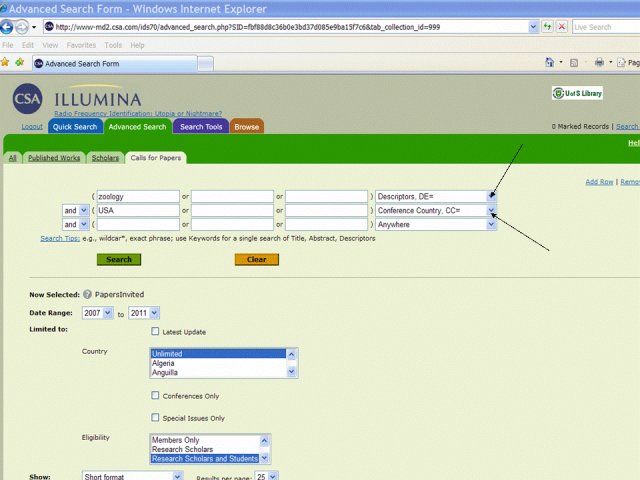
Task: Switch to the Browse tab
Action: pos(247,127)
